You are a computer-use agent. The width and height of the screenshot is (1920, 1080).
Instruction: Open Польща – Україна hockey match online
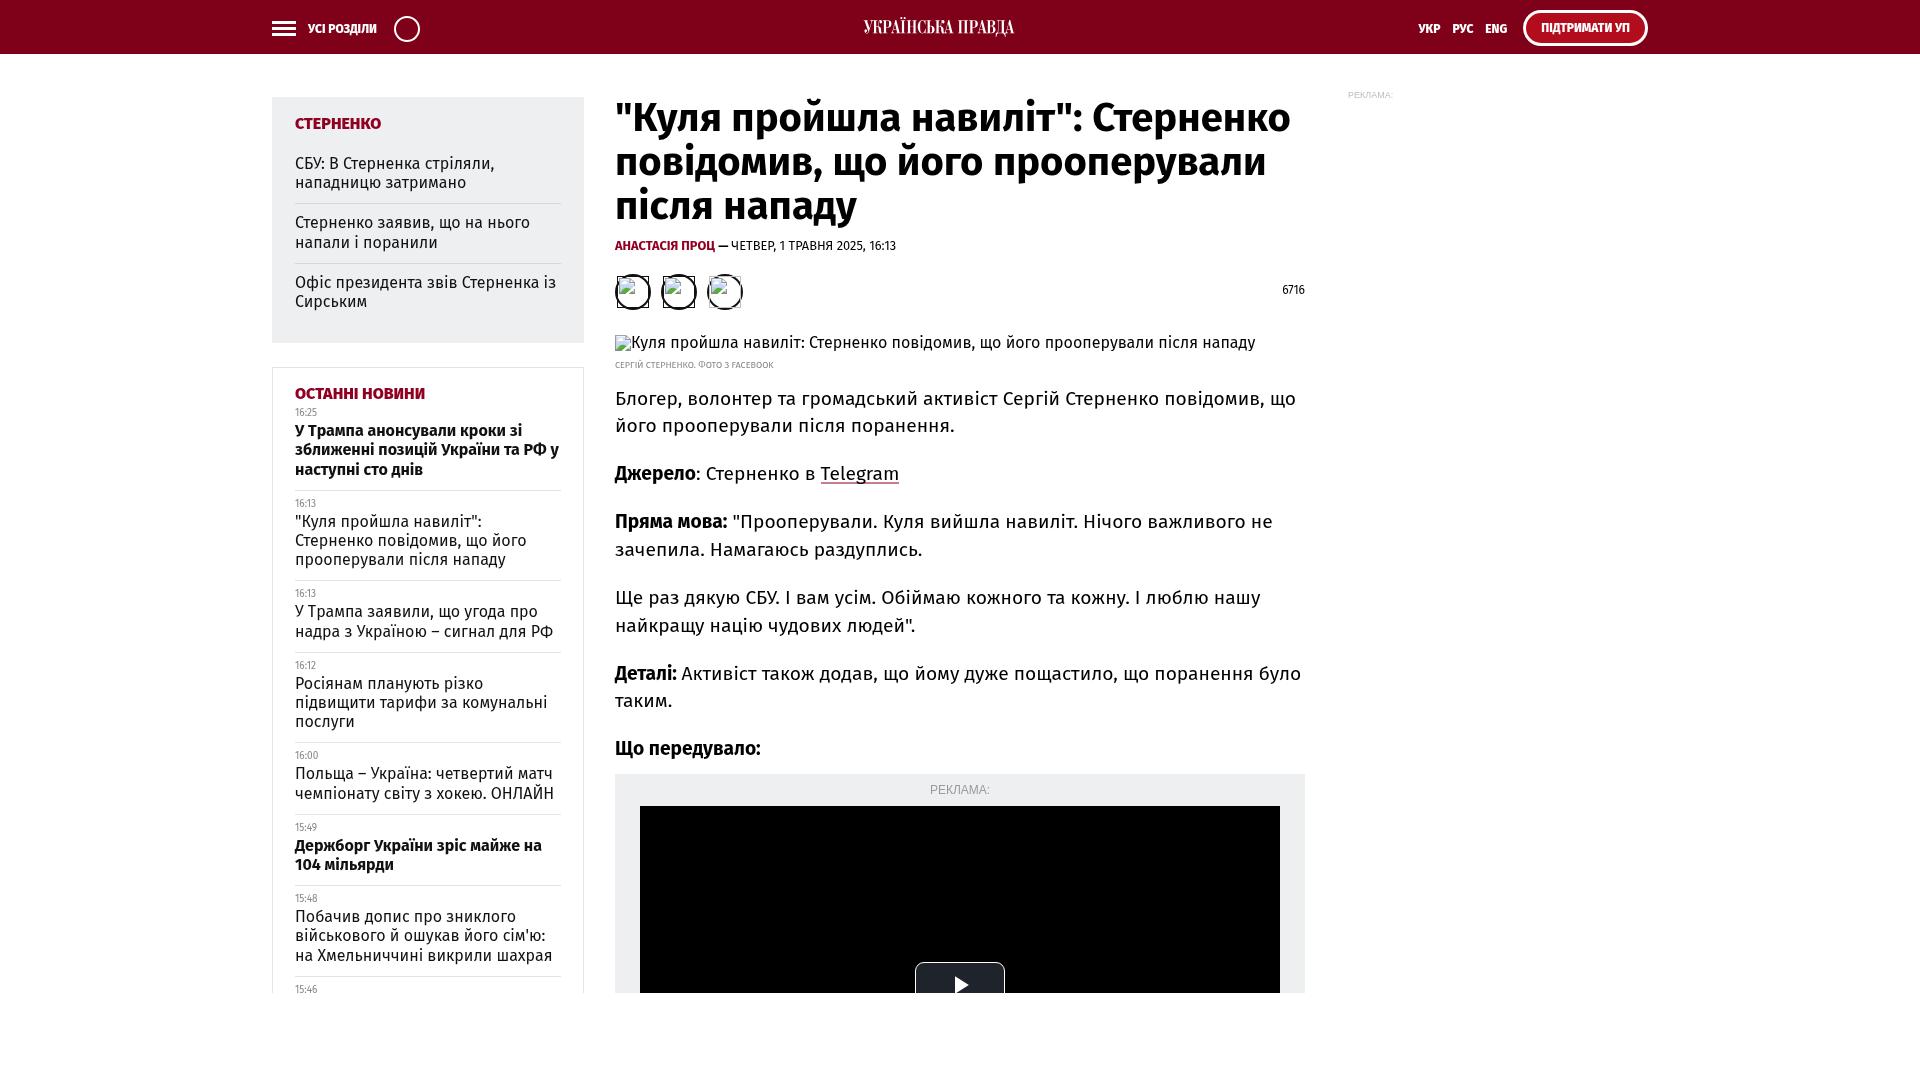point(424,783)
